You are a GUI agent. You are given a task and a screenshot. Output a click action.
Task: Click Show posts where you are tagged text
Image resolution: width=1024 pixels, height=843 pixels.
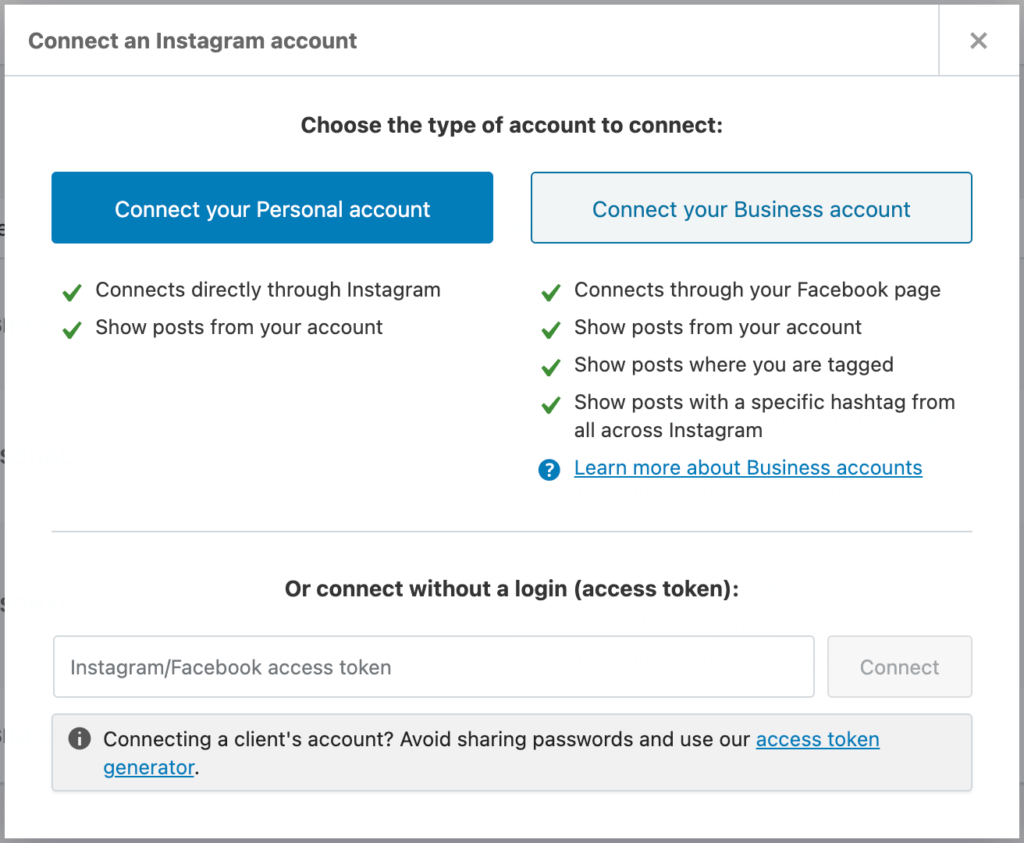coord(733,364)
